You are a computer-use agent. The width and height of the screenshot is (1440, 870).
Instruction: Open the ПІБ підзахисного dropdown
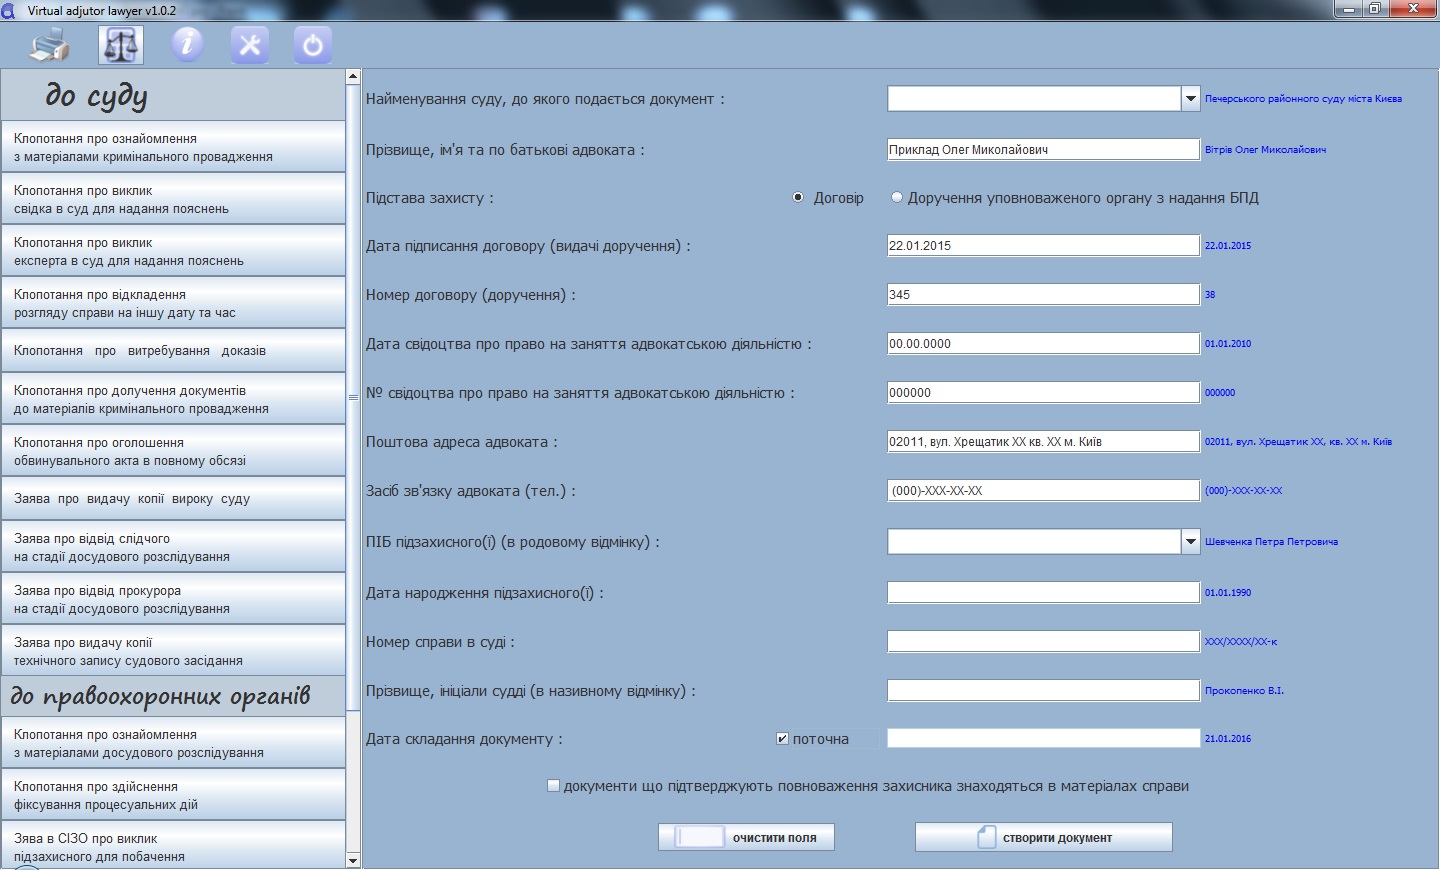coord(1190,542)
